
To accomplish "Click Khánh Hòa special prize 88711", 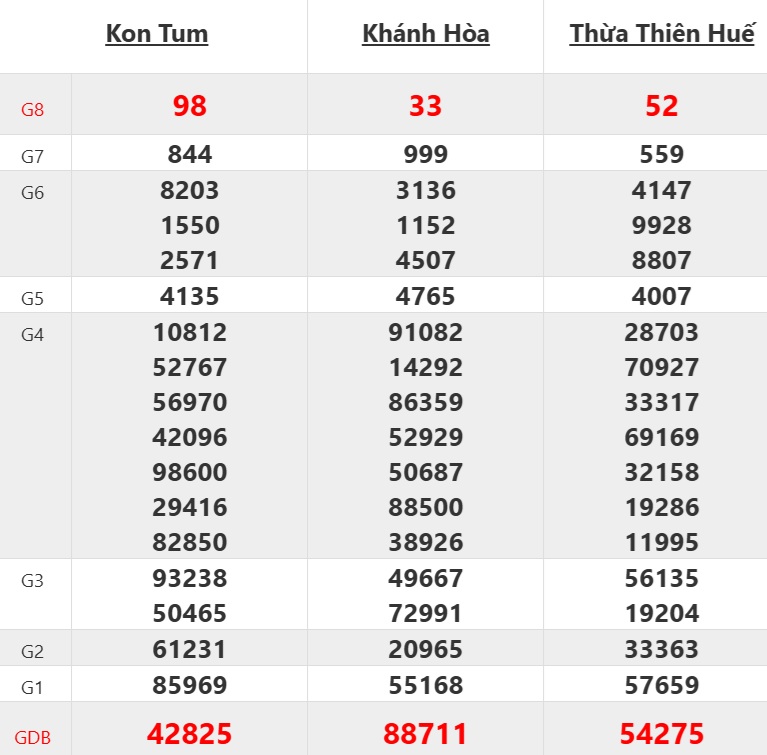I will [426, 734].
